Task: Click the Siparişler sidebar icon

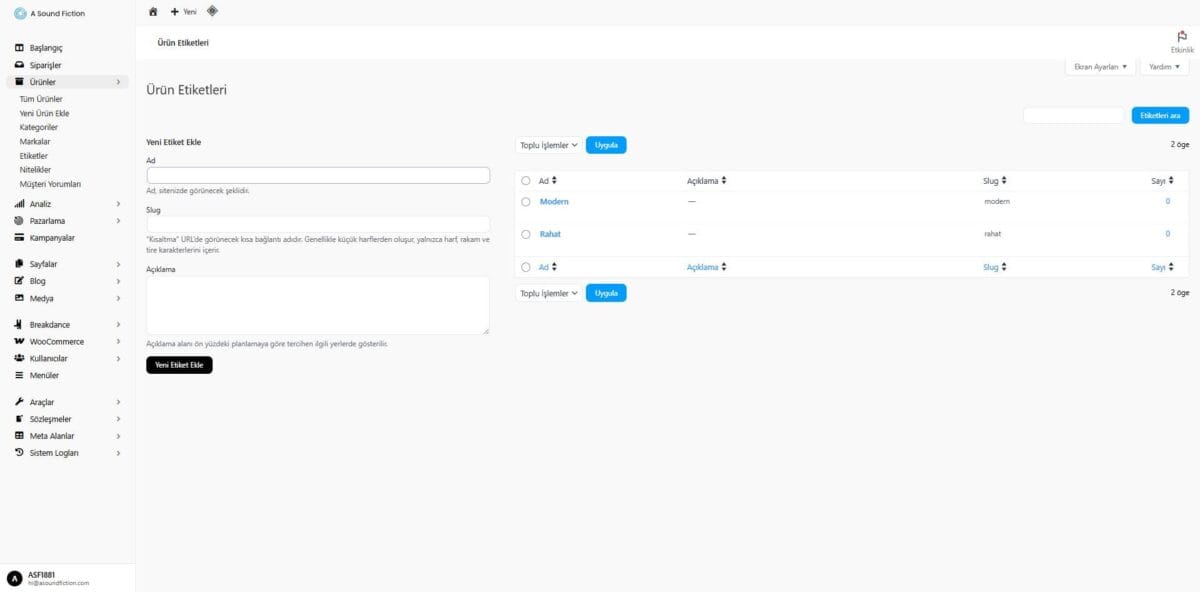Action: point(19,65)
